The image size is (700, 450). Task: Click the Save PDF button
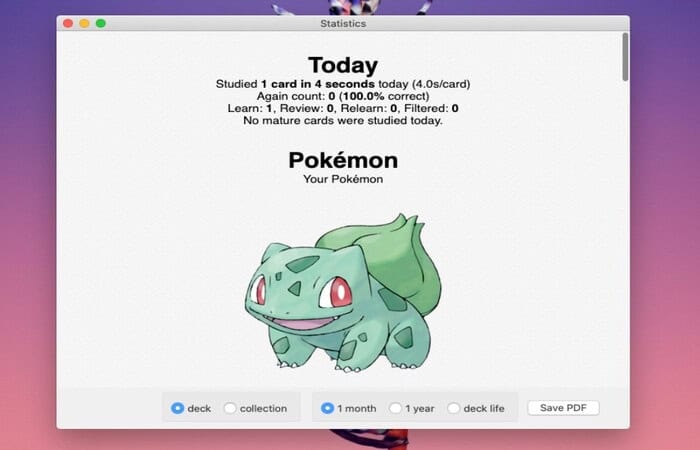(563, 408)
